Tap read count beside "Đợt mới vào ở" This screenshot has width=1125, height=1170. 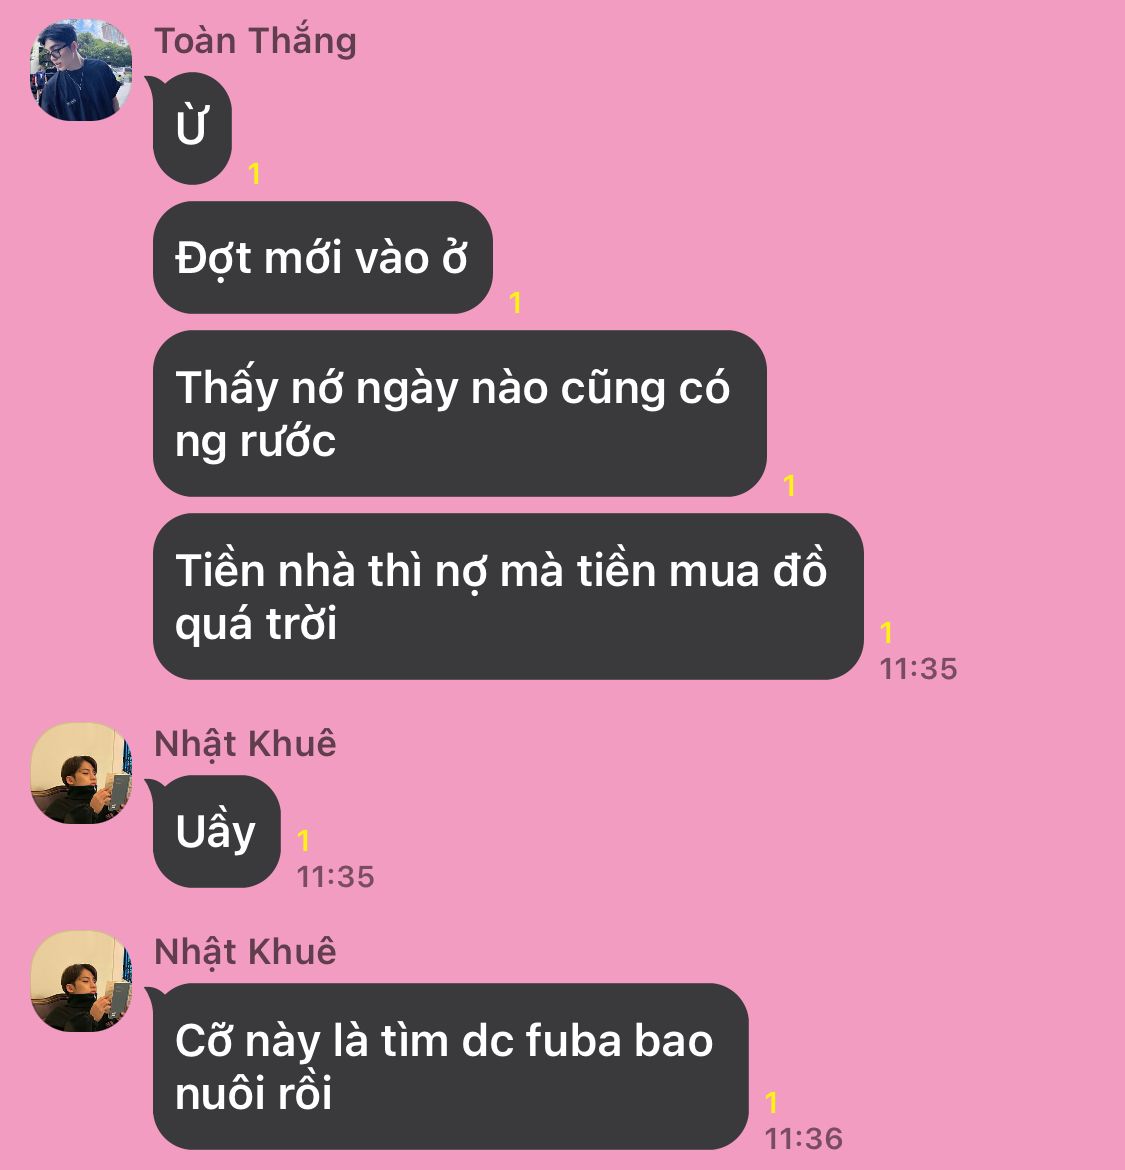[515, 303]
